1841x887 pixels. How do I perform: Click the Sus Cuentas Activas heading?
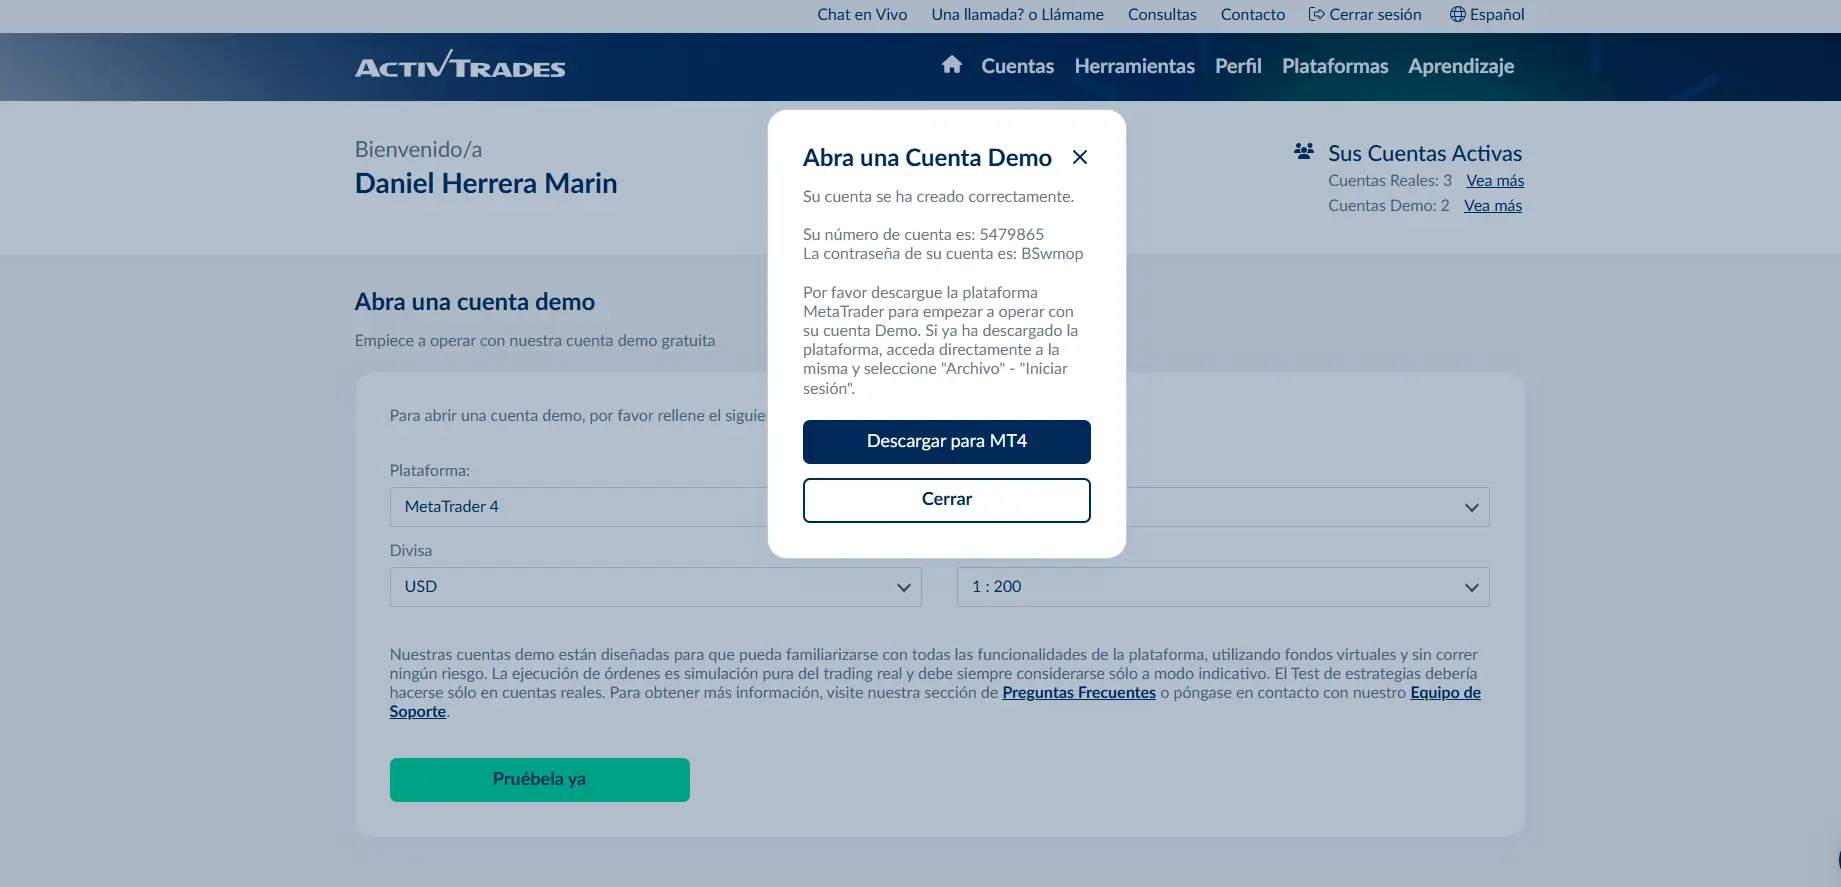pyautogui.click(x=1425, y=153)
